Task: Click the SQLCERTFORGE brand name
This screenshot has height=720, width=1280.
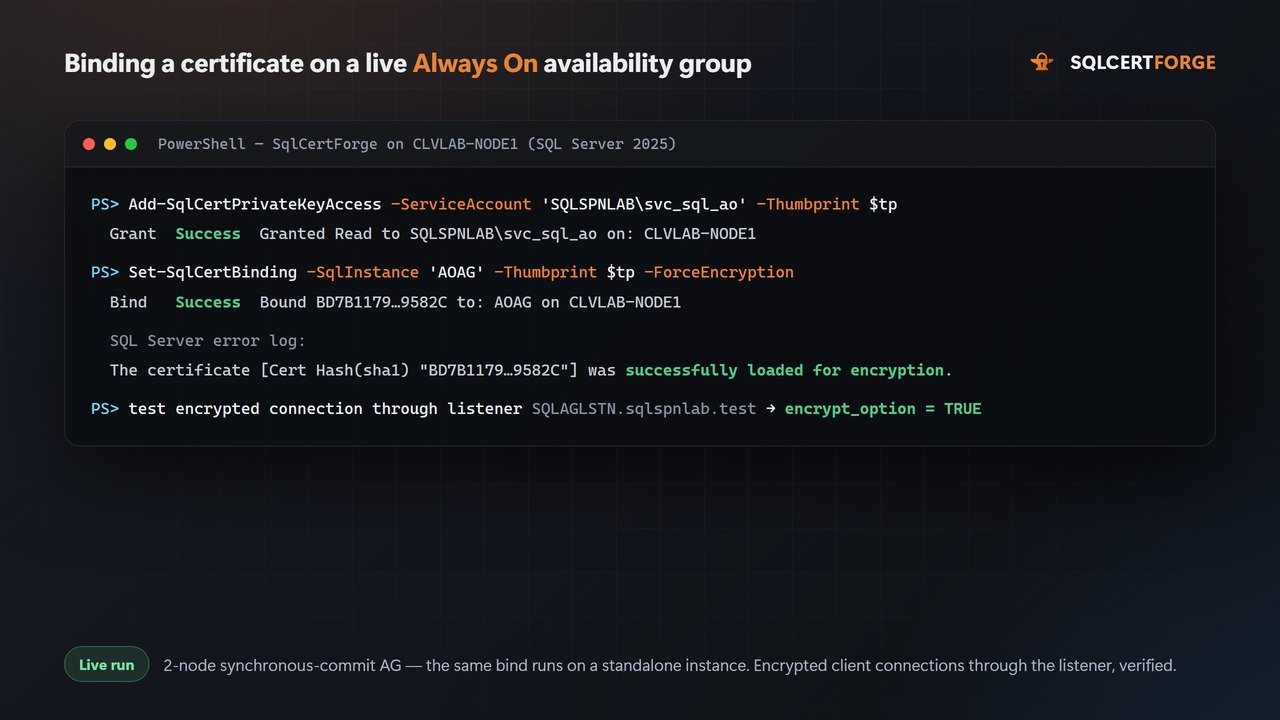Action: pos(1143,63)
